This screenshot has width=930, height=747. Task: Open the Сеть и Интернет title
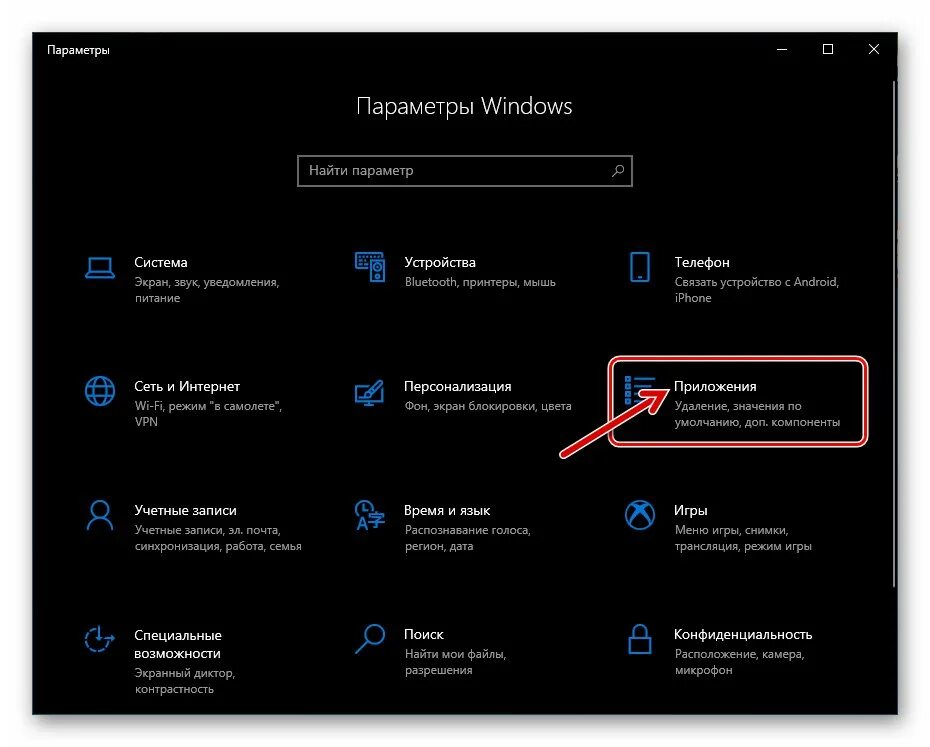187,386
